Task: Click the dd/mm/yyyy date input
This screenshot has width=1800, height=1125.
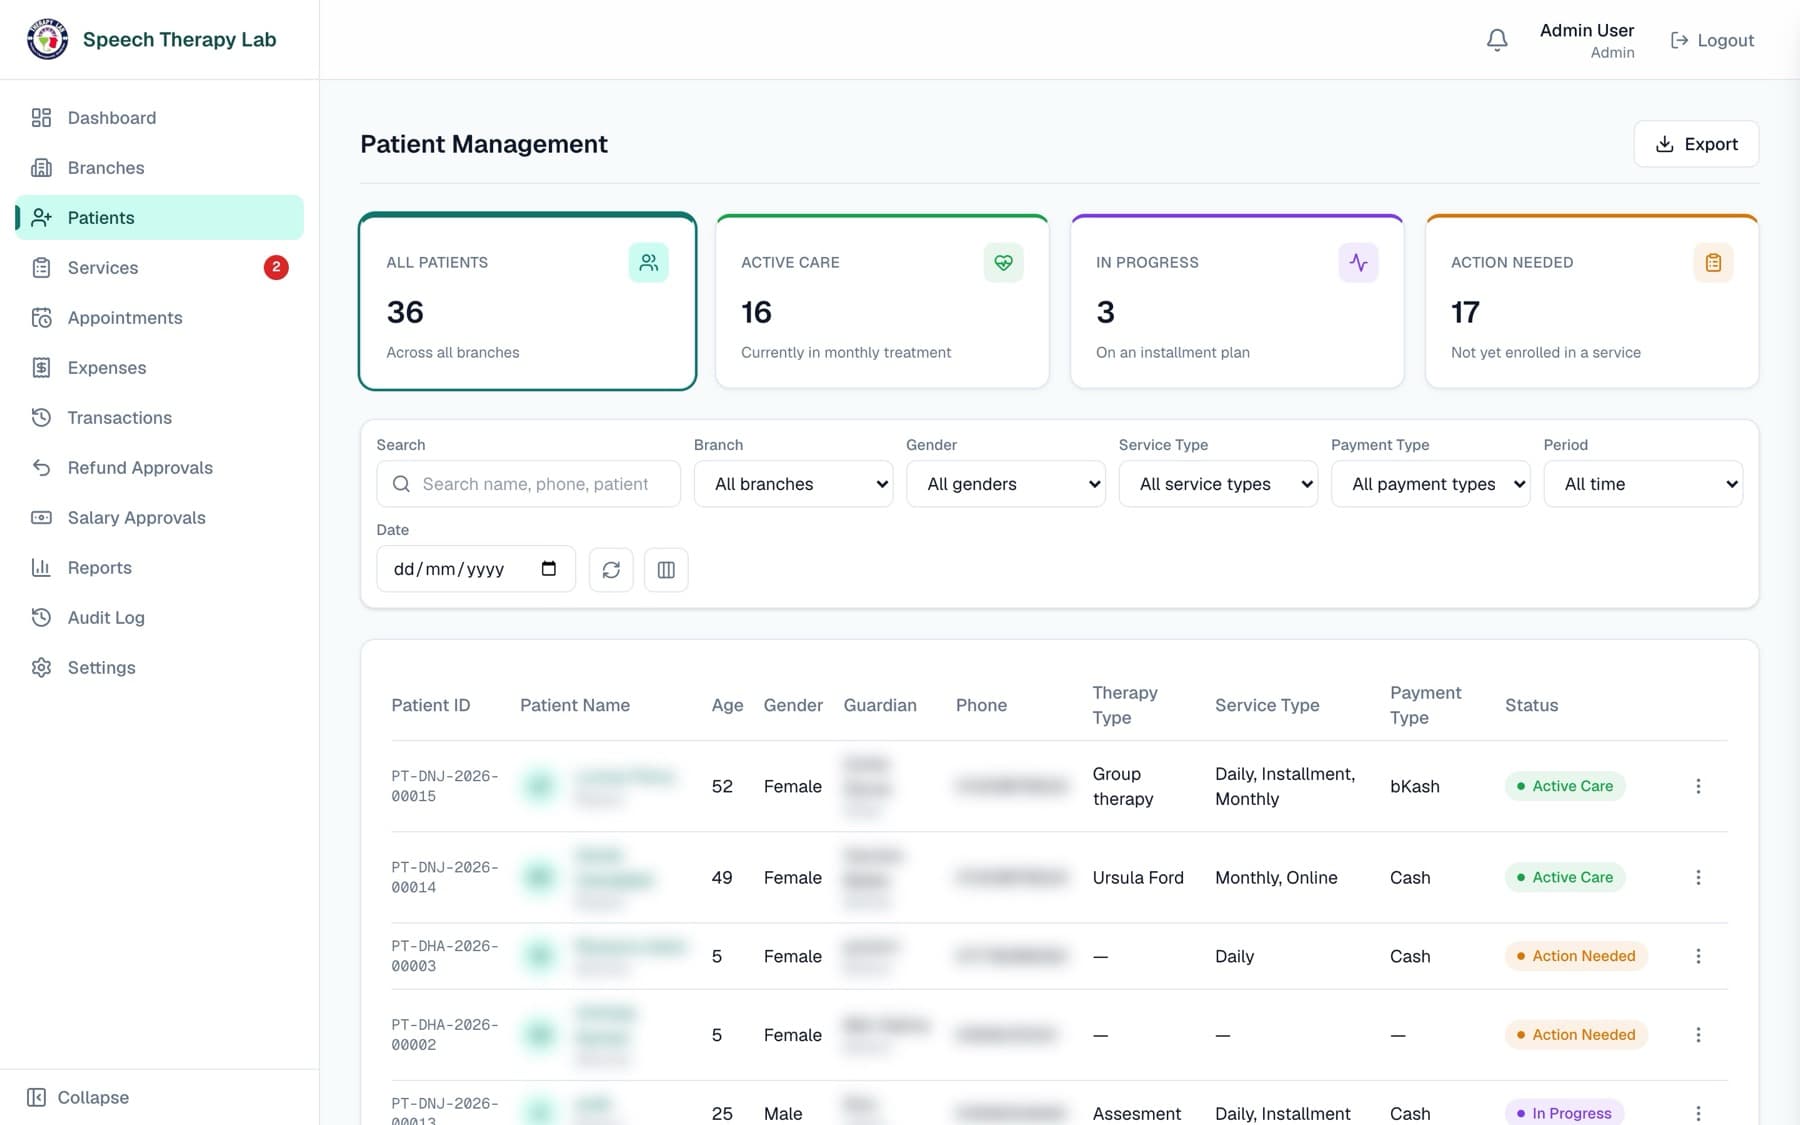Action: [x=475, y=569]
